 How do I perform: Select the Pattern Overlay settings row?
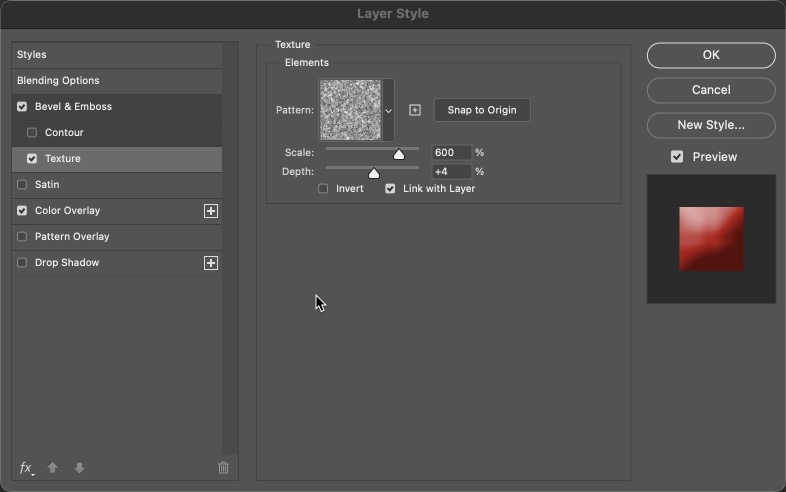(117, 237)
